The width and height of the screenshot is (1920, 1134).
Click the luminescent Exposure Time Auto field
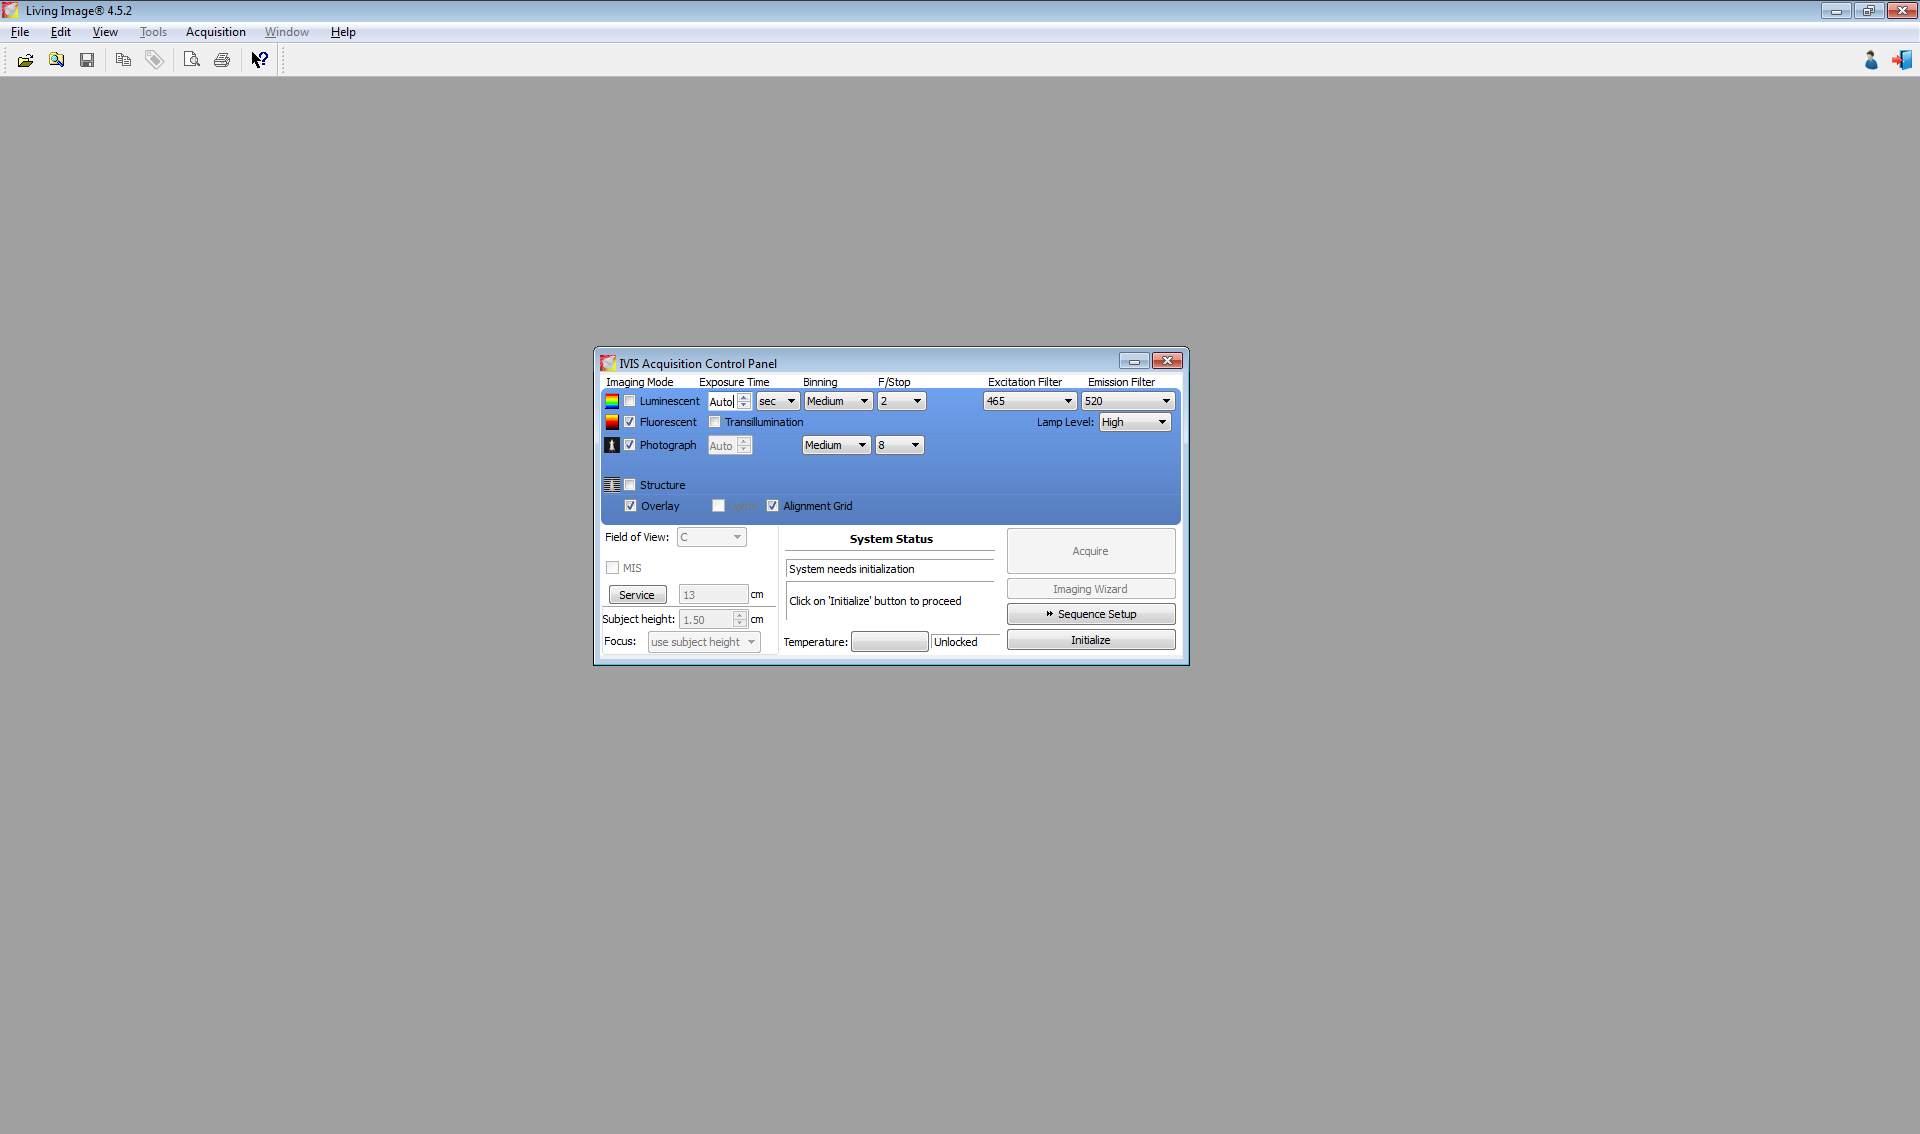[x=721, y=401]
